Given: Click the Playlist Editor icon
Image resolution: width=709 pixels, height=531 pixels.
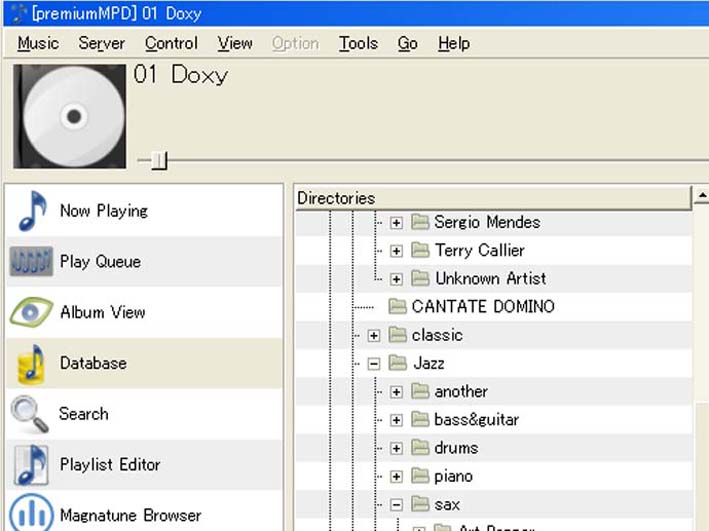Looking at the screenshot, I should tap(31, 465).
